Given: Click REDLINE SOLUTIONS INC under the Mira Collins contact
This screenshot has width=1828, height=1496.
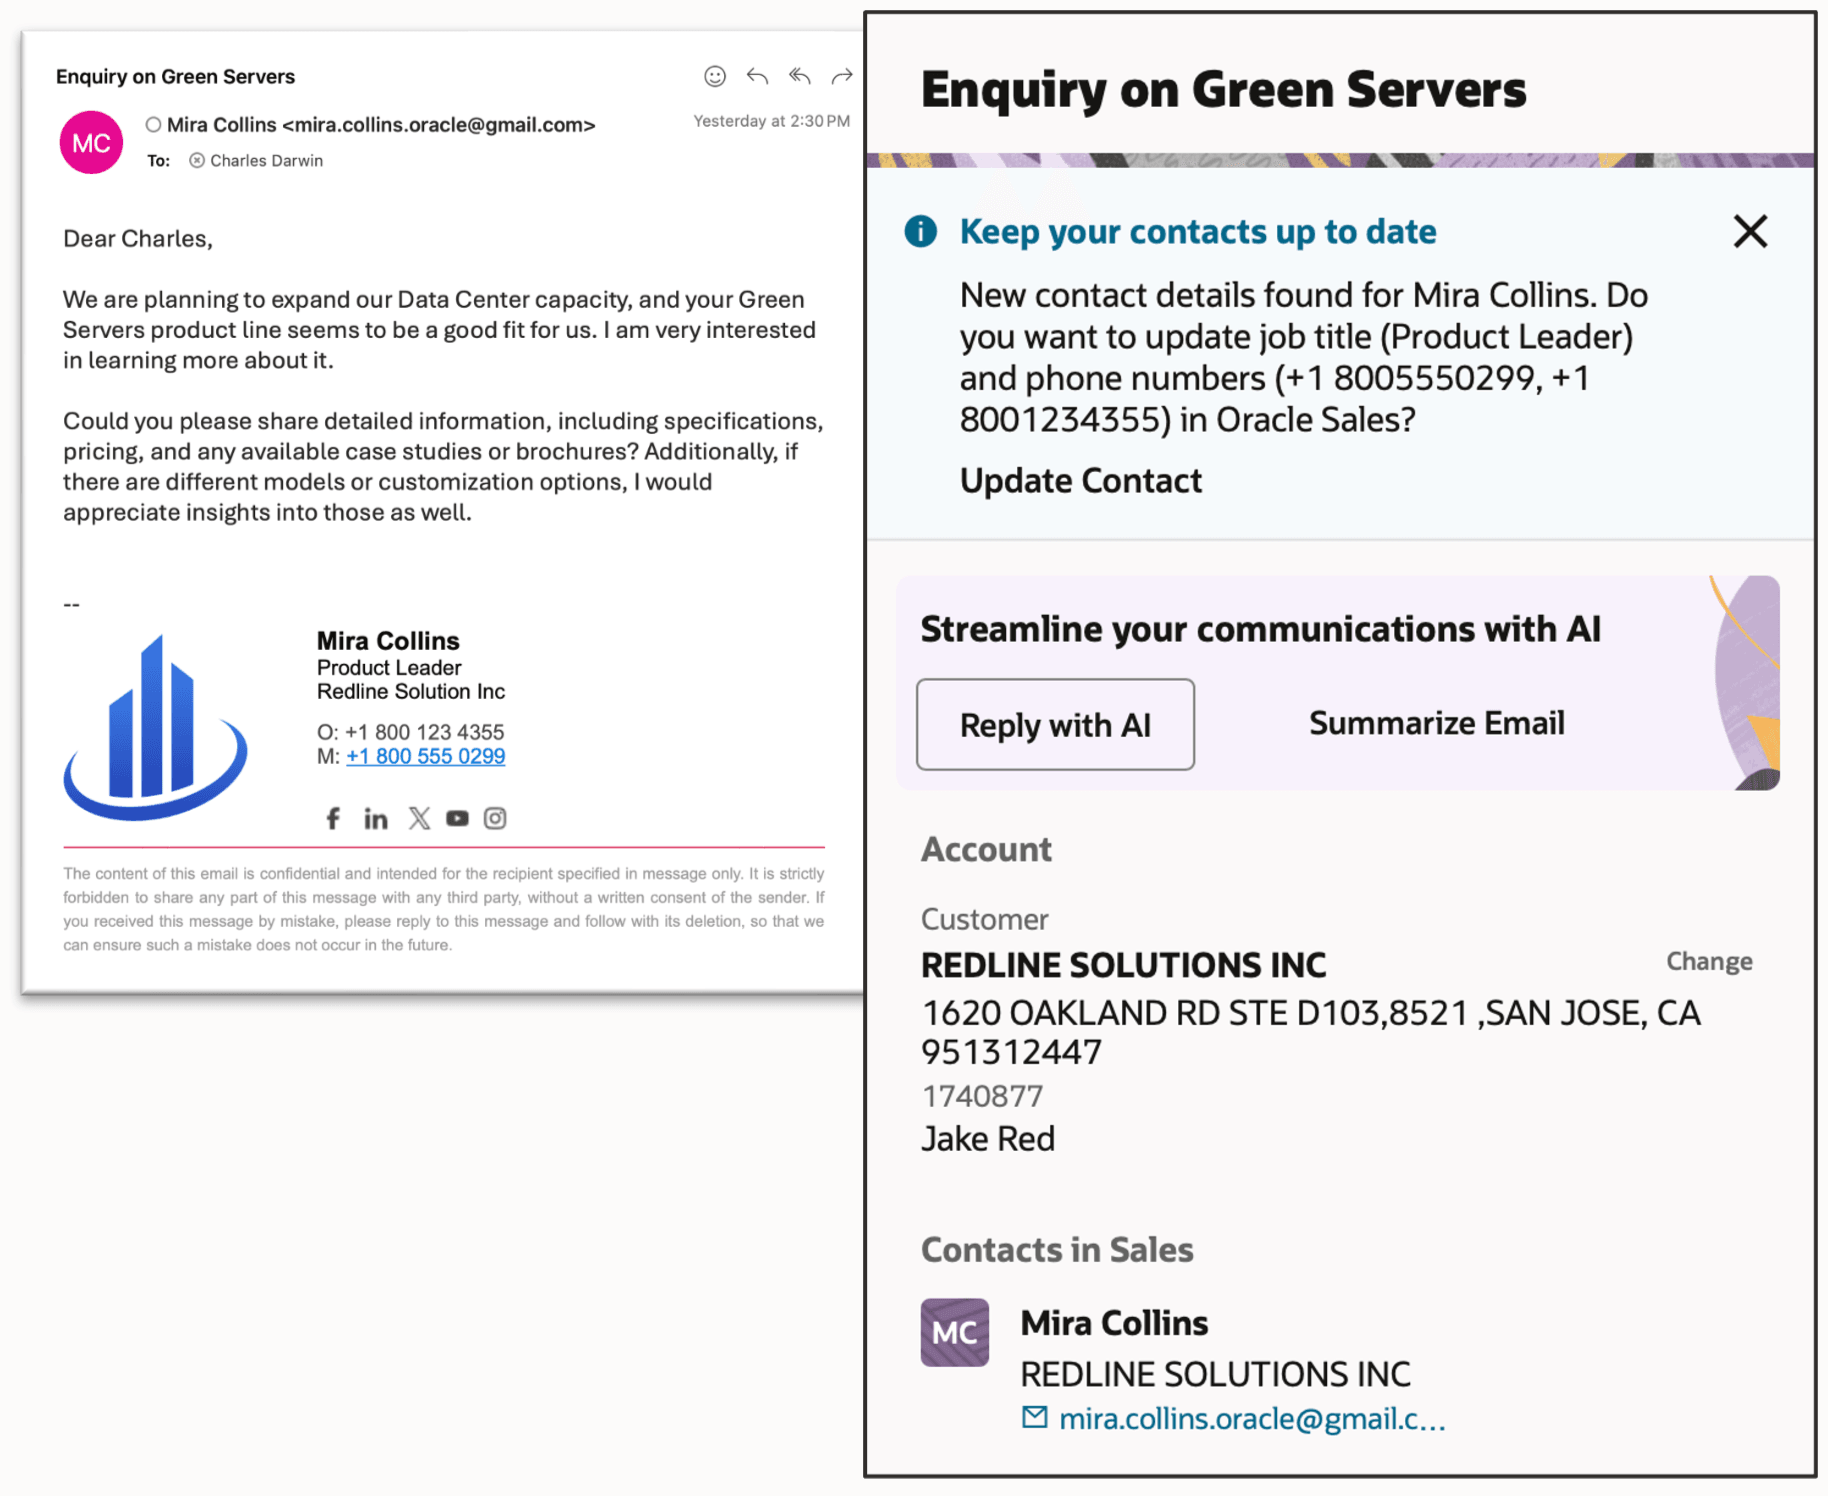Looking at the screenshot, I should tap(1215, 1374).
